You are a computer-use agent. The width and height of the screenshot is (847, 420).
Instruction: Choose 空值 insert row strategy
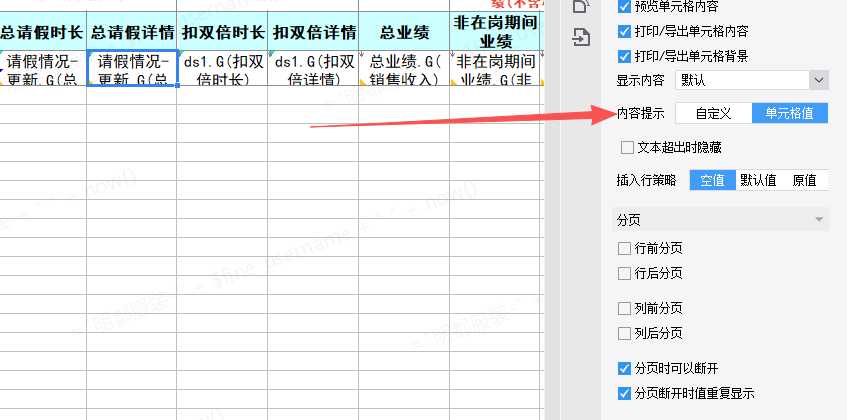coord(712,180)
